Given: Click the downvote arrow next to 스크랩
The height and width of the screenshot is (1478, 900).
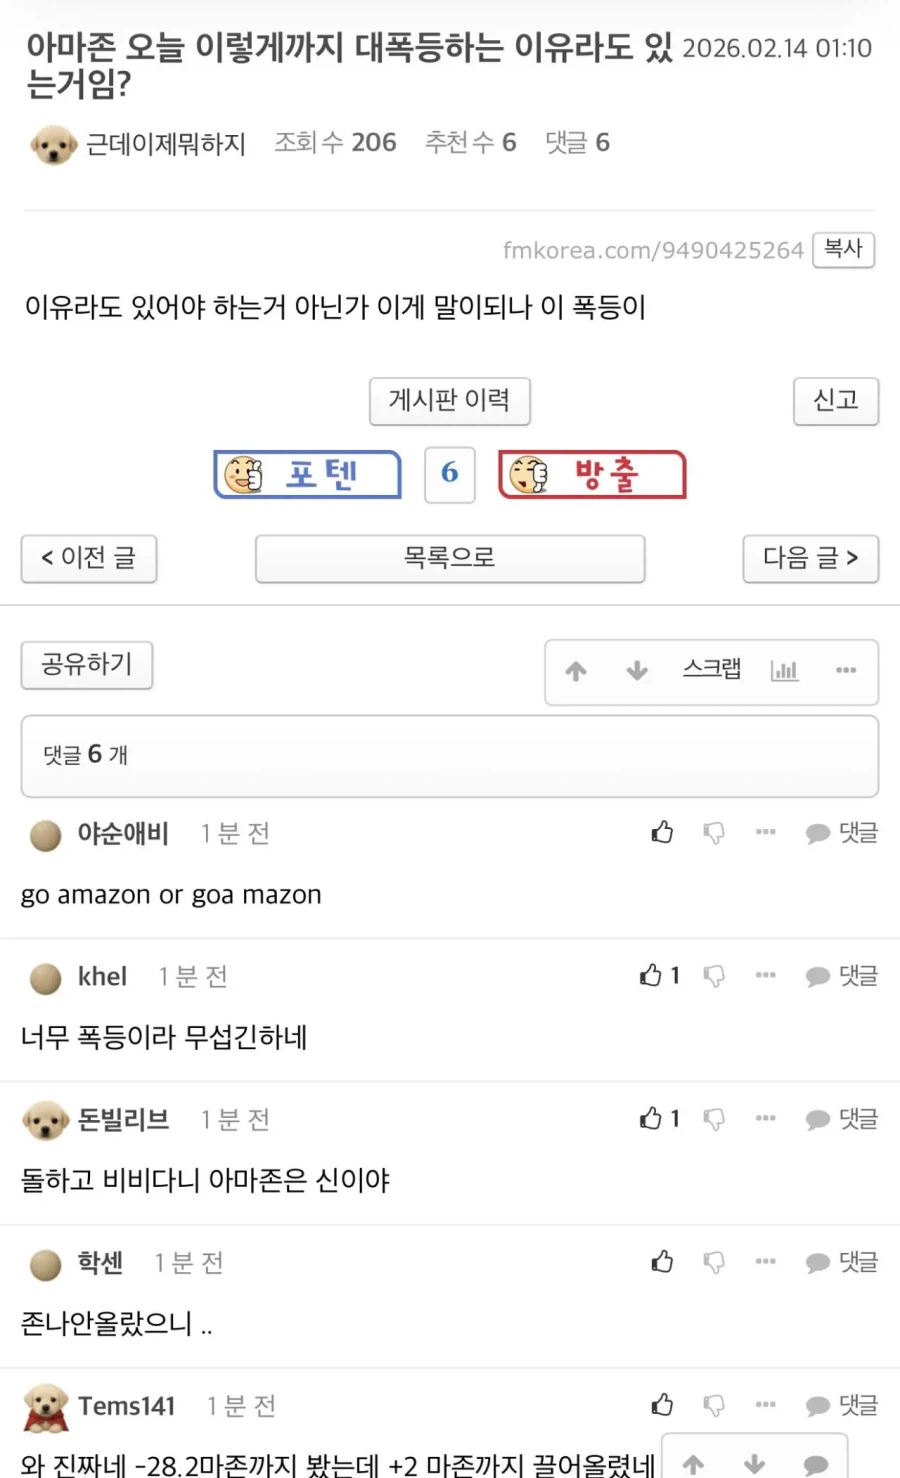Looking at the screenshot, I should click(x=637, y=672).
